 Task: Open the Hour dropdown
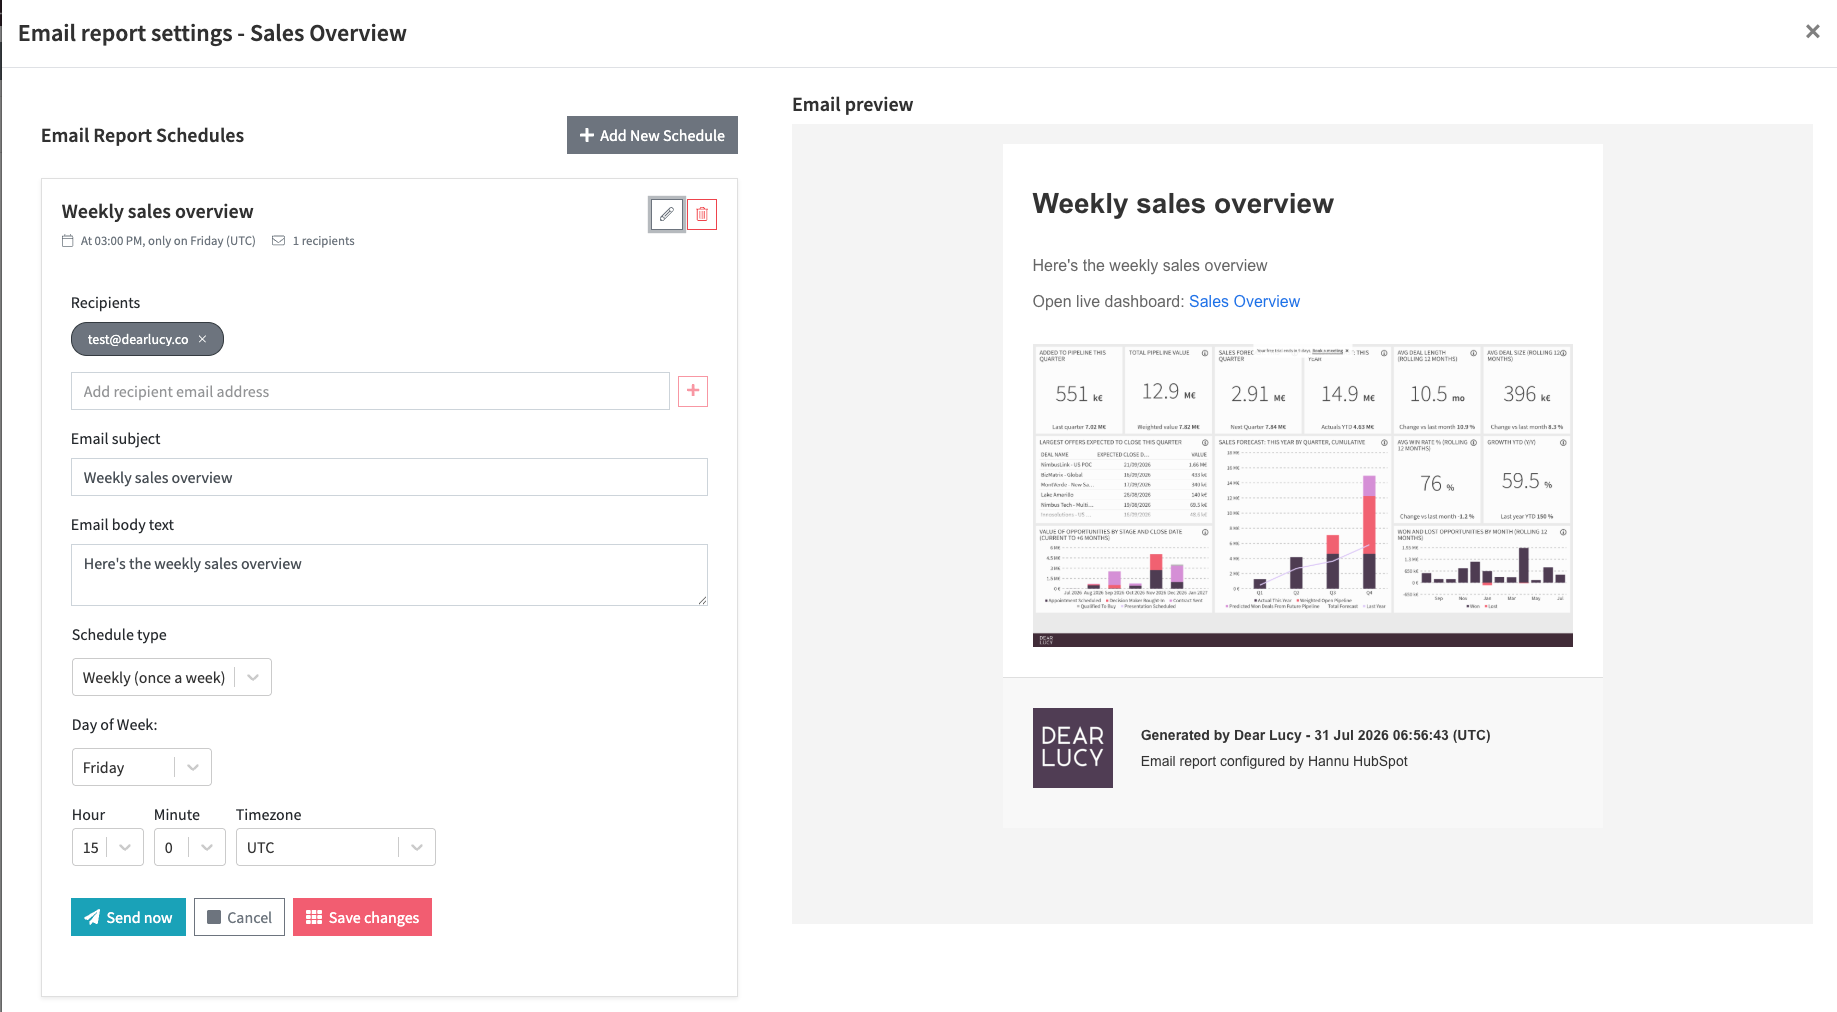[108, 847]
